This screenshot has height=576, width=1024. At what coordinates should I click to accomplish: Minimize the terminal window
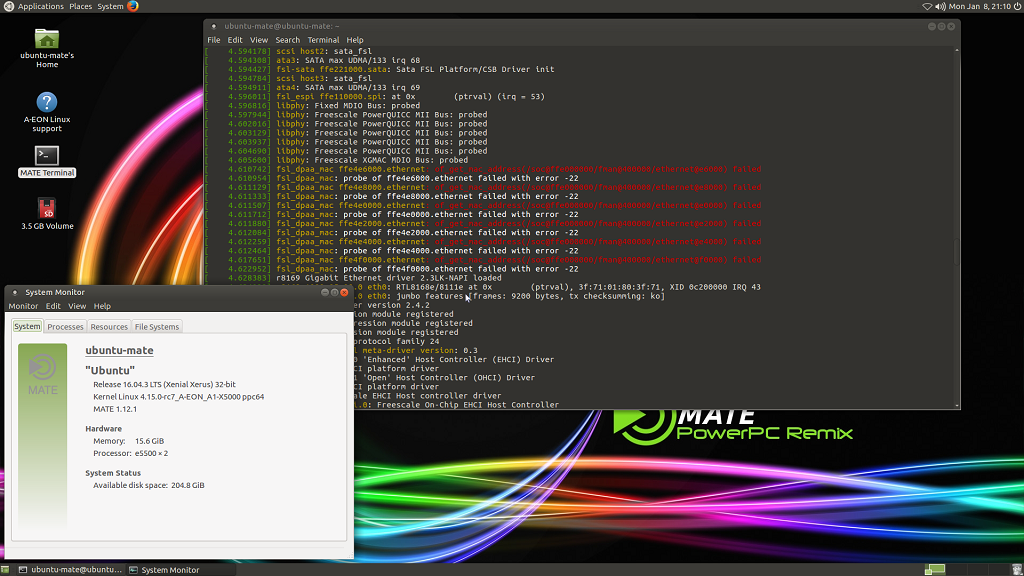point(932,26)
